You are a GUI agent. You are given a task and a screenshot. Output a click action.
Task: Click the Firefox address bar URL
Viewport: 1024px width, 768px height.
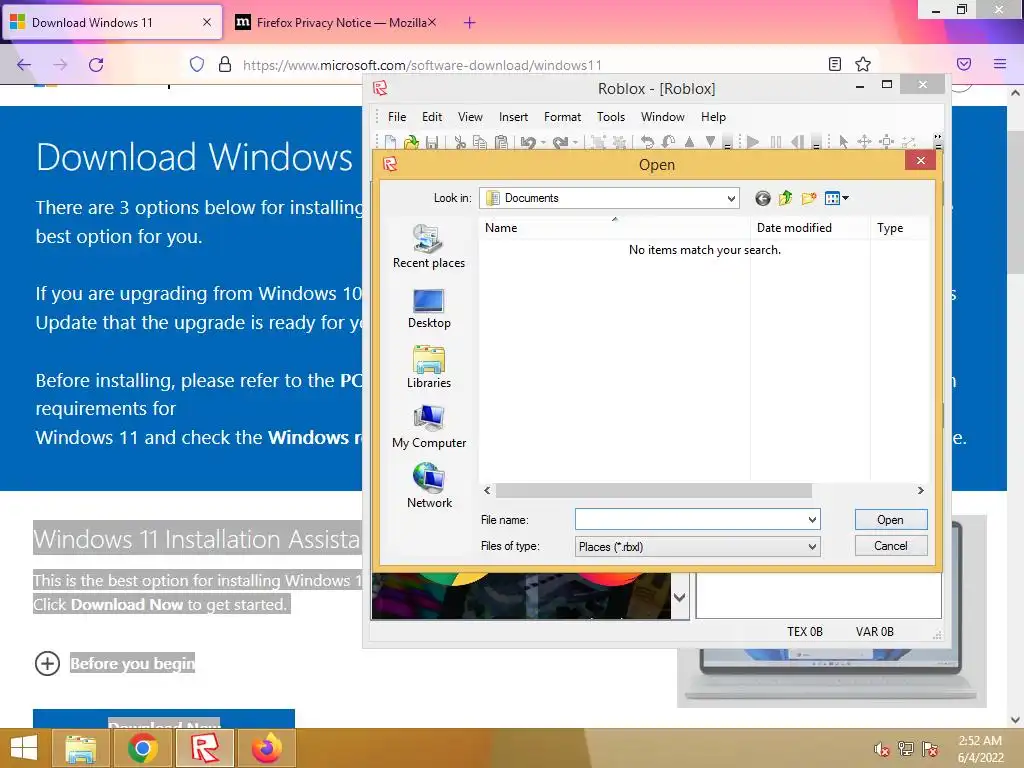pyautogui.click(x=422, y=65)
